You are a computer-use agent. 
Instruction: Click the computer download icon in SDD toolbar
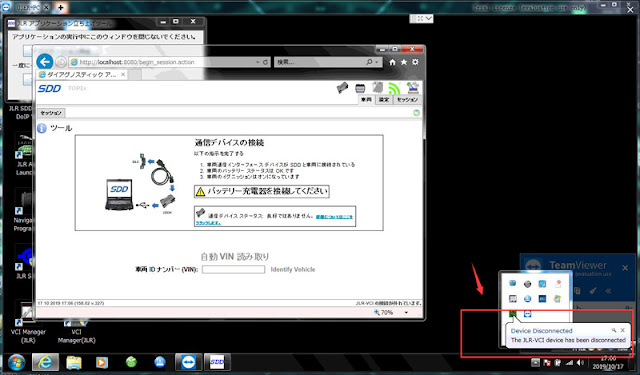(x=413, y=87)
